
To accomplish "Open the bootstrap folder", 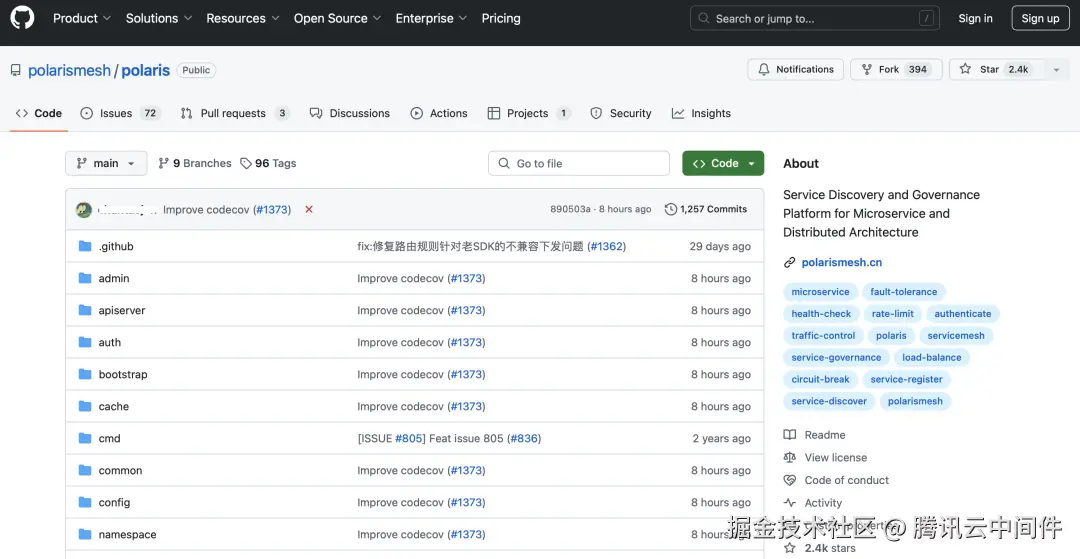I will tap(123, 375).
